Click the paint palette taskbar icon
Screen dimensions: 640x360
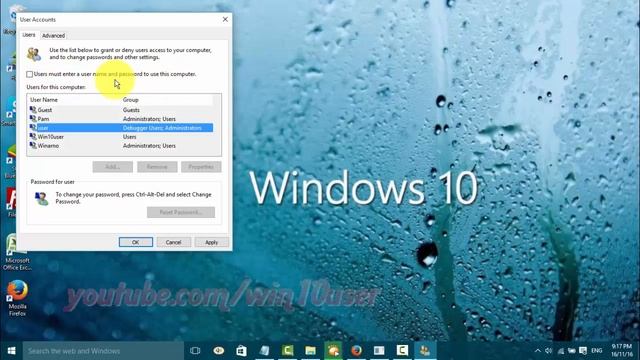[333, 351]
